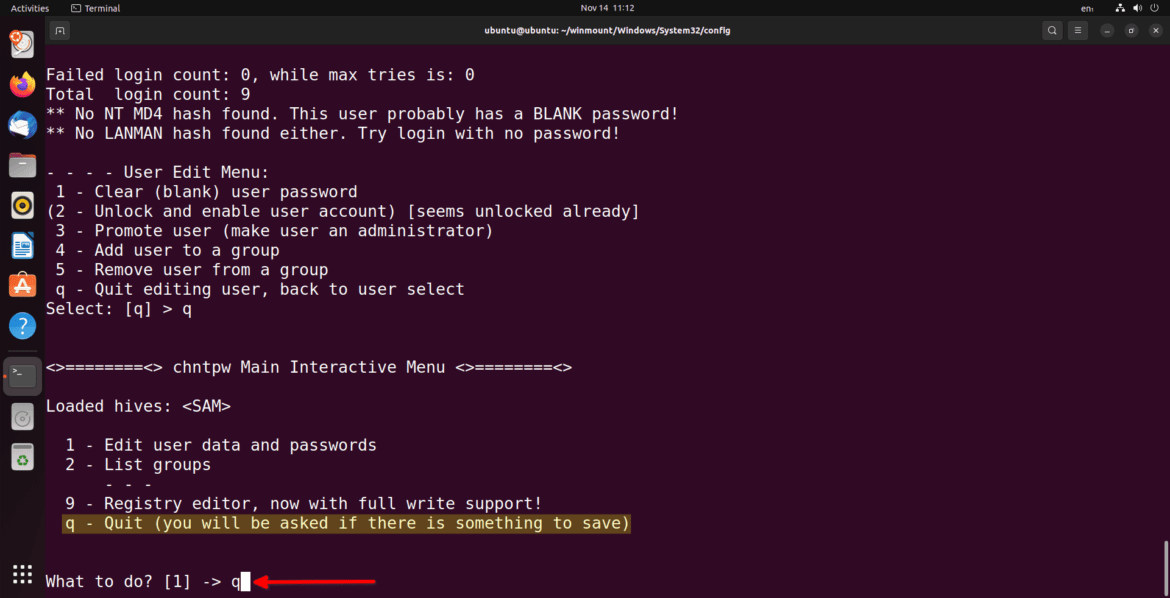This screenshot has height=598, width=1170.
Task: Click the search magnifier in the terminal header
Action: coord(1052,30)
